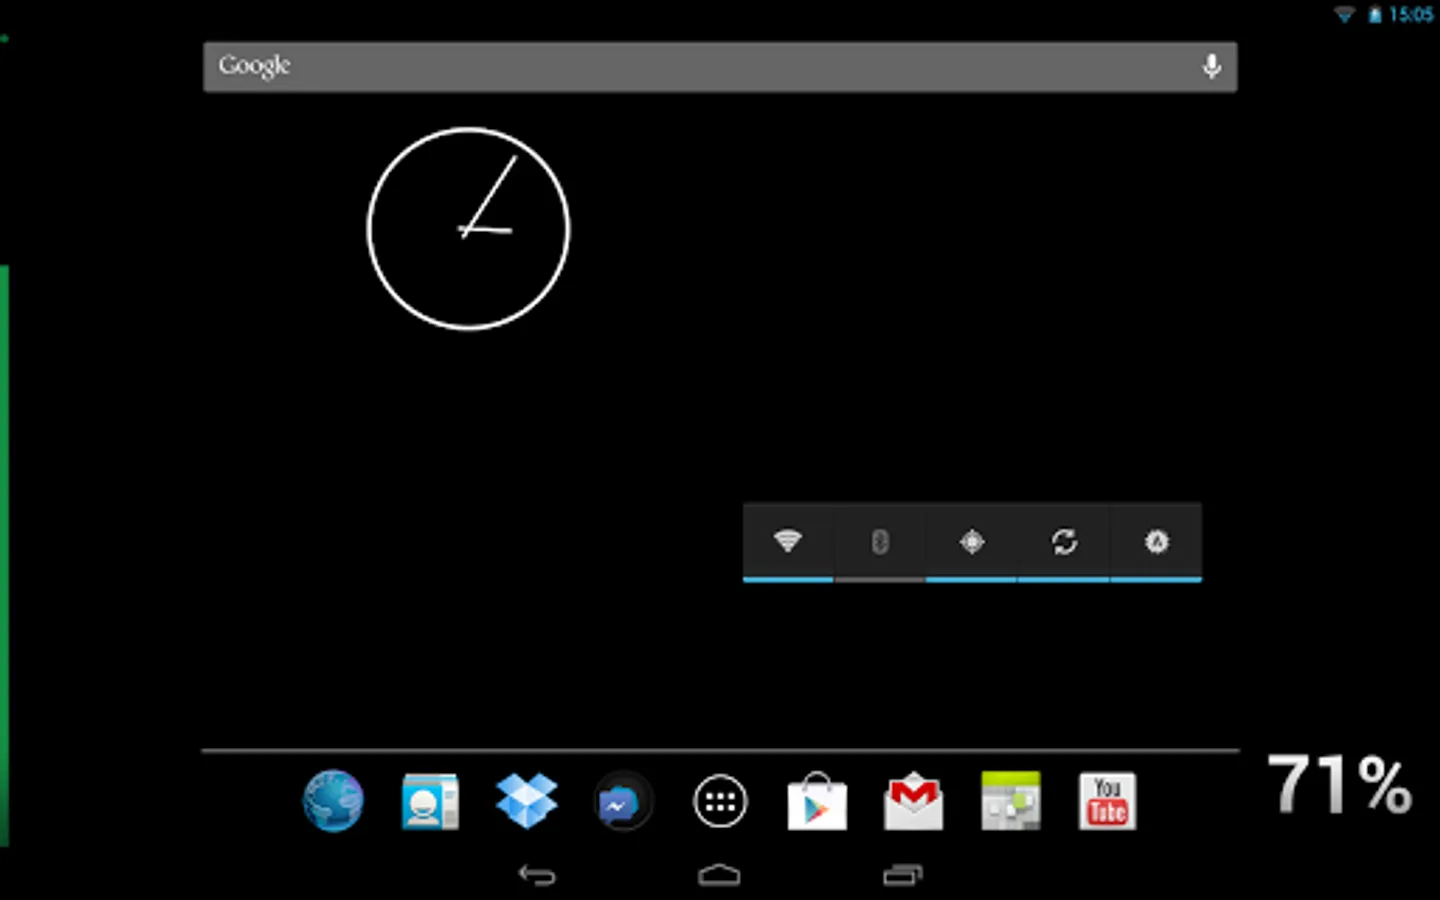Click the Google search bar
Viewport: 1440px width, 900px height.
[720, 67]
